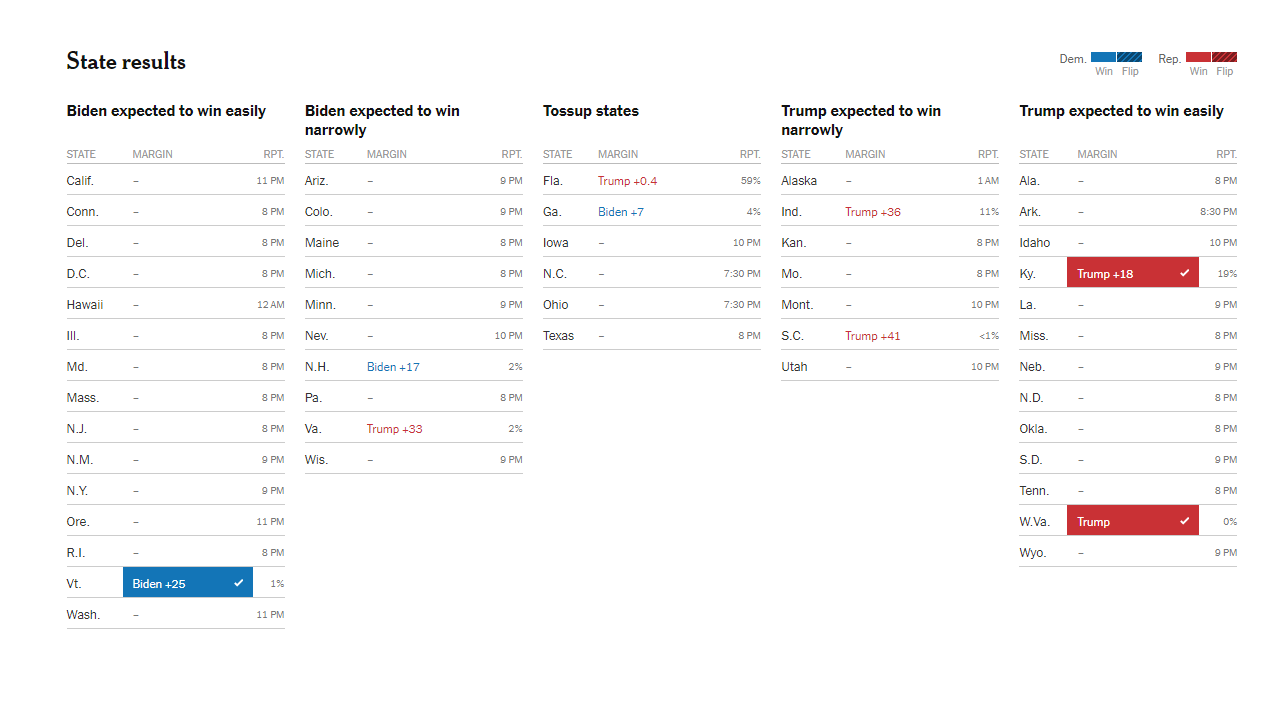Click the Trump +41 South Carolina margin
The height and width of the screenshot is (707, 1285).
(872, 336)
